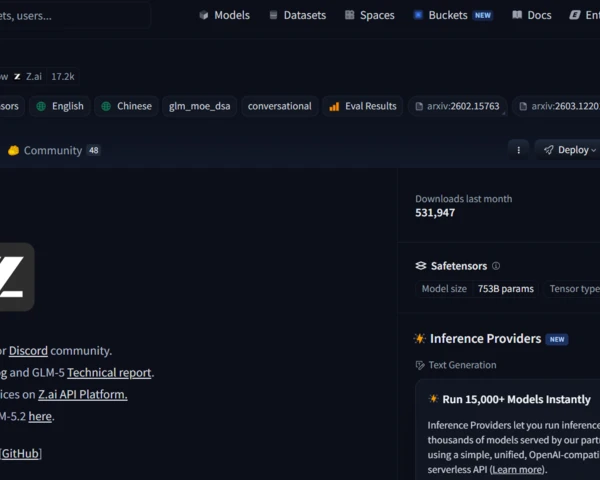
Task: Focus the search input field
Action: (75, 16)
